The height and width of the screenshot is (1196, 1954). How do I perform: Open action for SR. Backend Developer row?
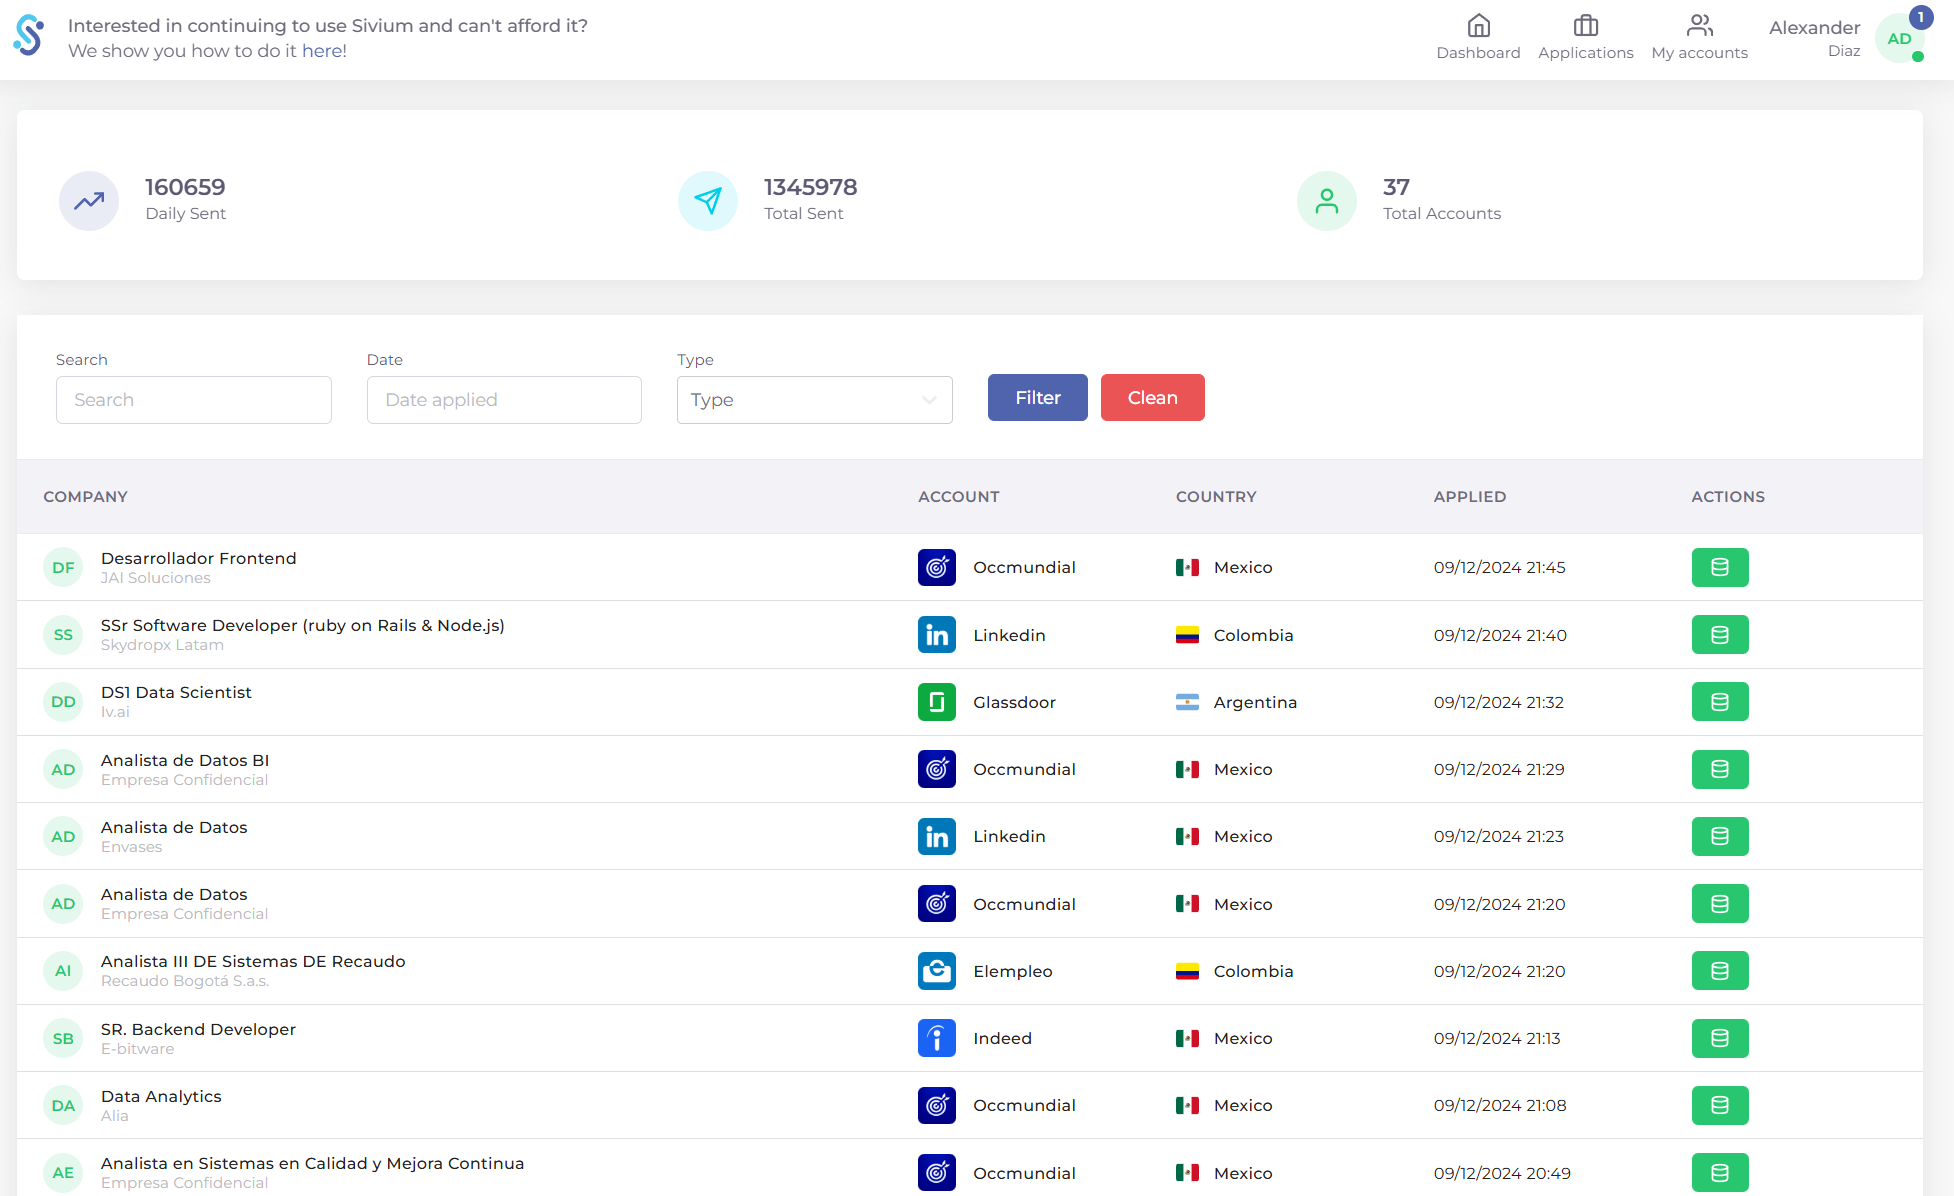1720,1038
